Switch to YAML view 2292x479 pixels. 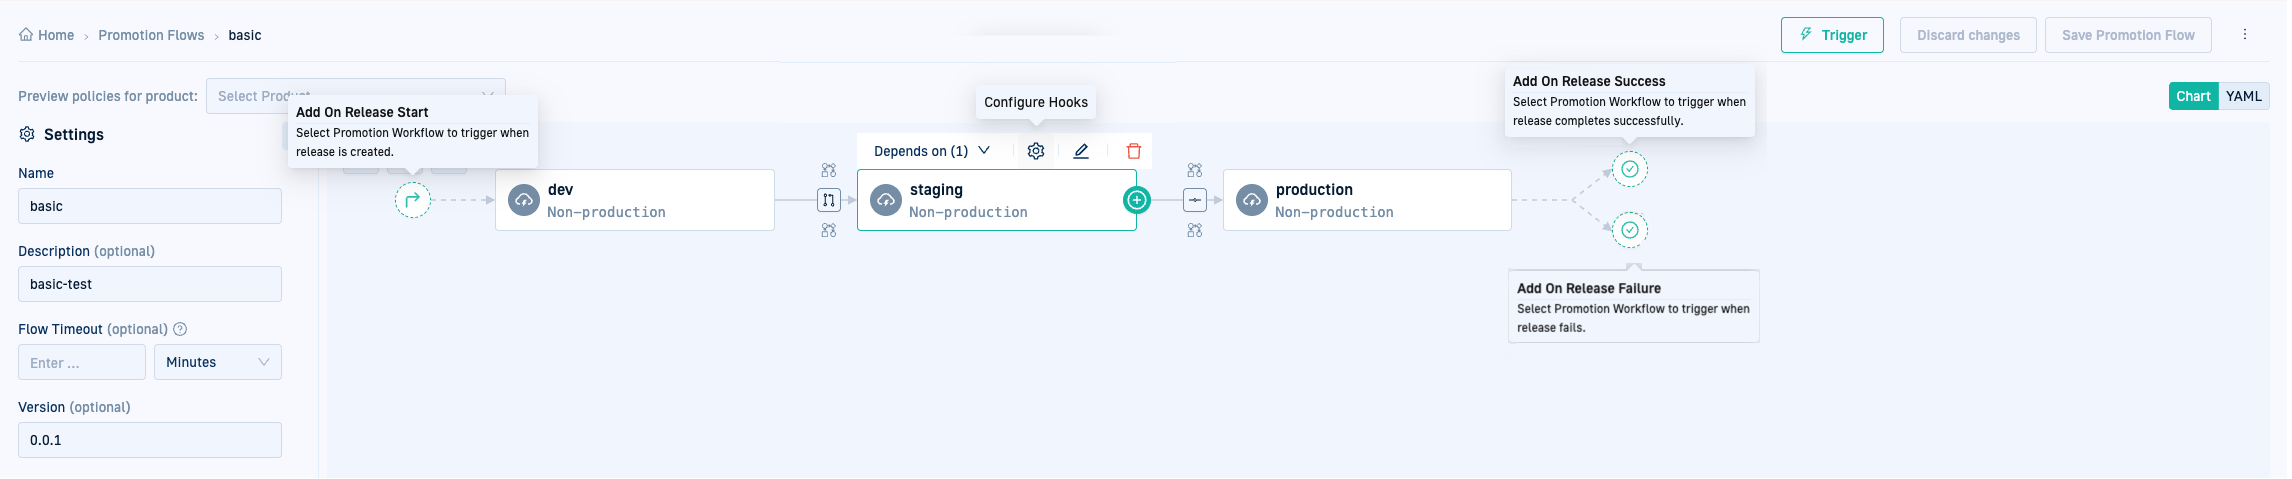click(x=2243, y=96)
